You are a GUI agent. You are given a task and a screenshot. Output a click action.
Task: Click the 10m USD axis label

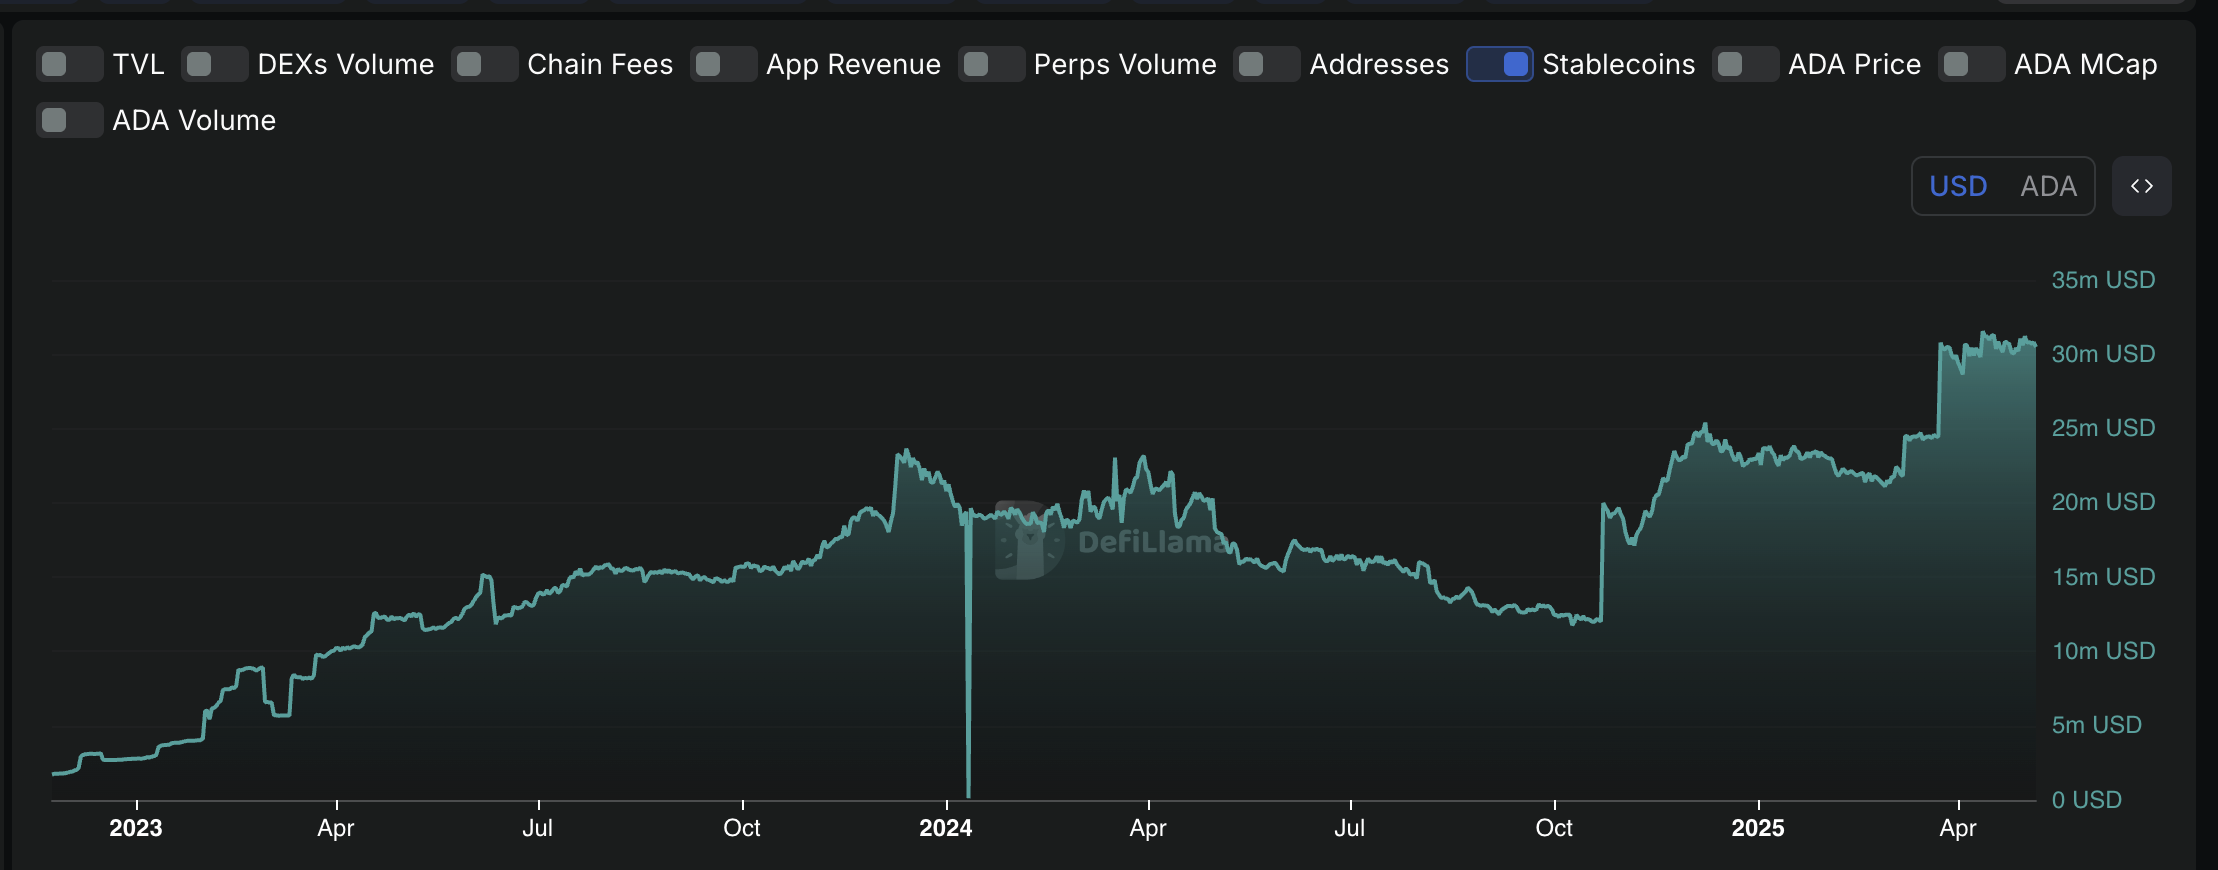click(2103, 651)
